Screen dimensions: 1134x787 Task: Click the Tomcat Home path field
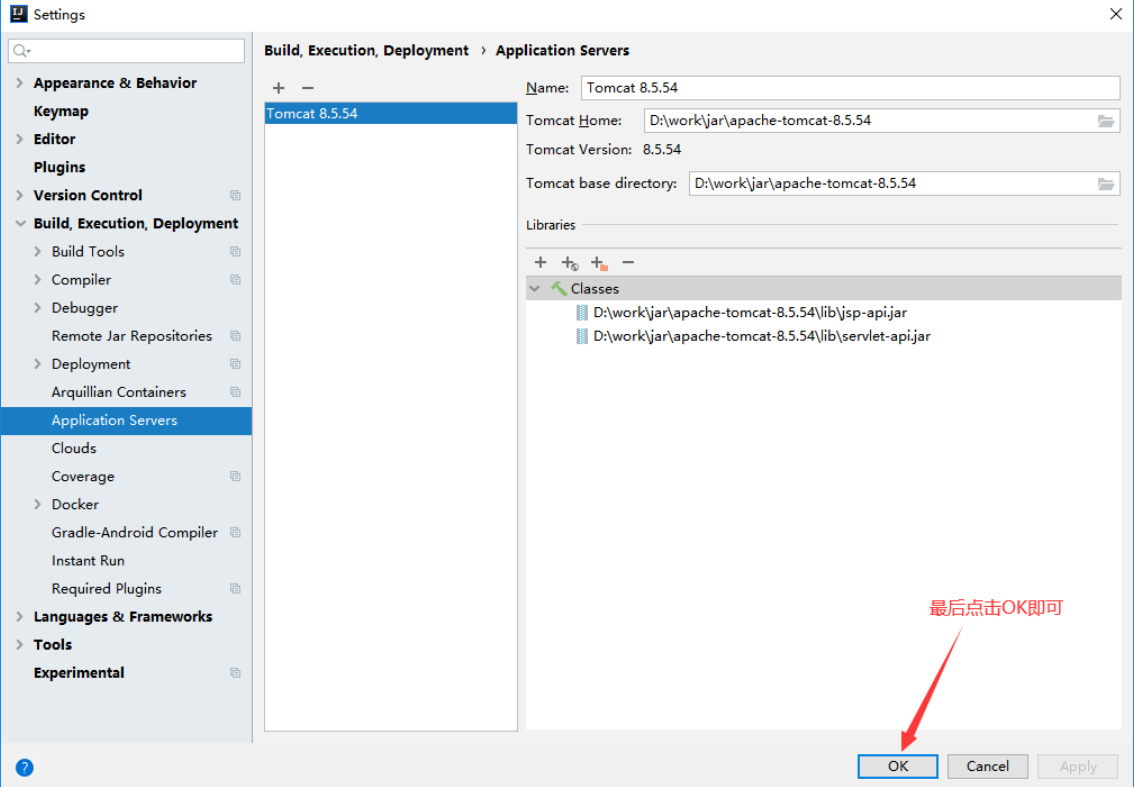pyautogui.click(x=870, y=121)
